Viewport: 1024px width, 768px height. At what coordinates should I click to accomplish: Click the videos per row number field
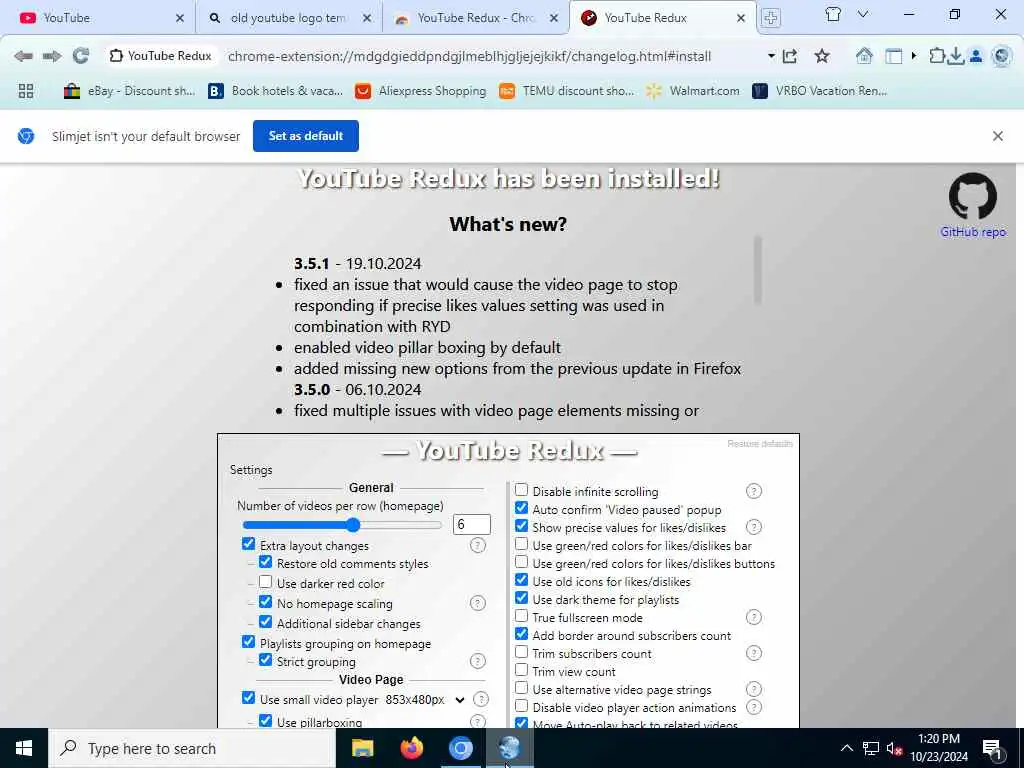471,524
